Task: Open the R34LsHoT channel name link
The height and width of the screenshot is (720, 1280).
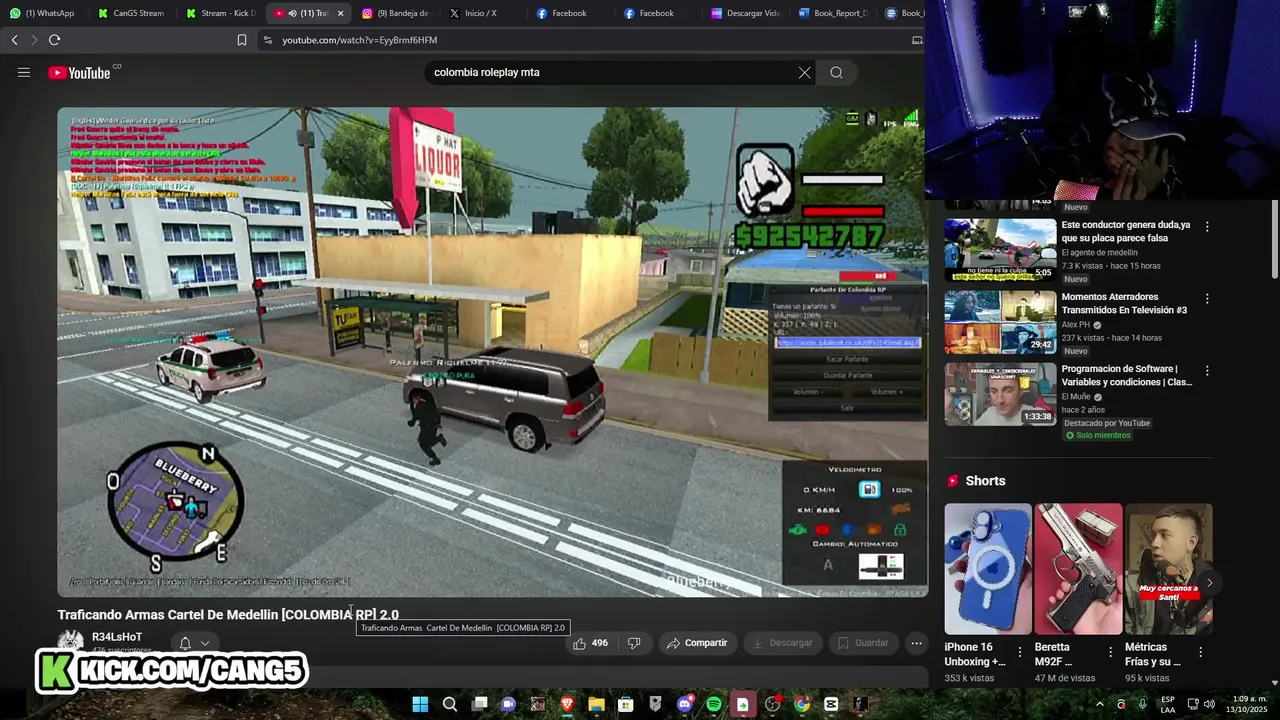Action: click(117, 637)
